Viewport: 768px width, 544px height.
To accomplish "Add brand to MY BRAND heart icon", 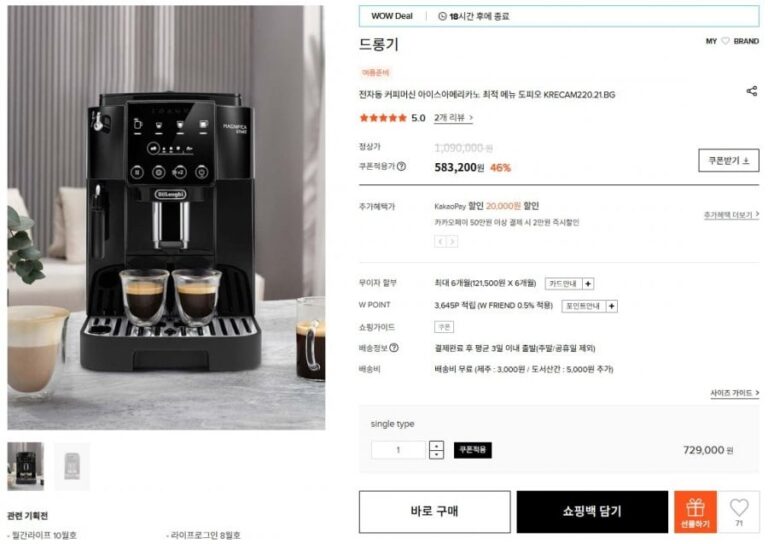I will [725, 41].
